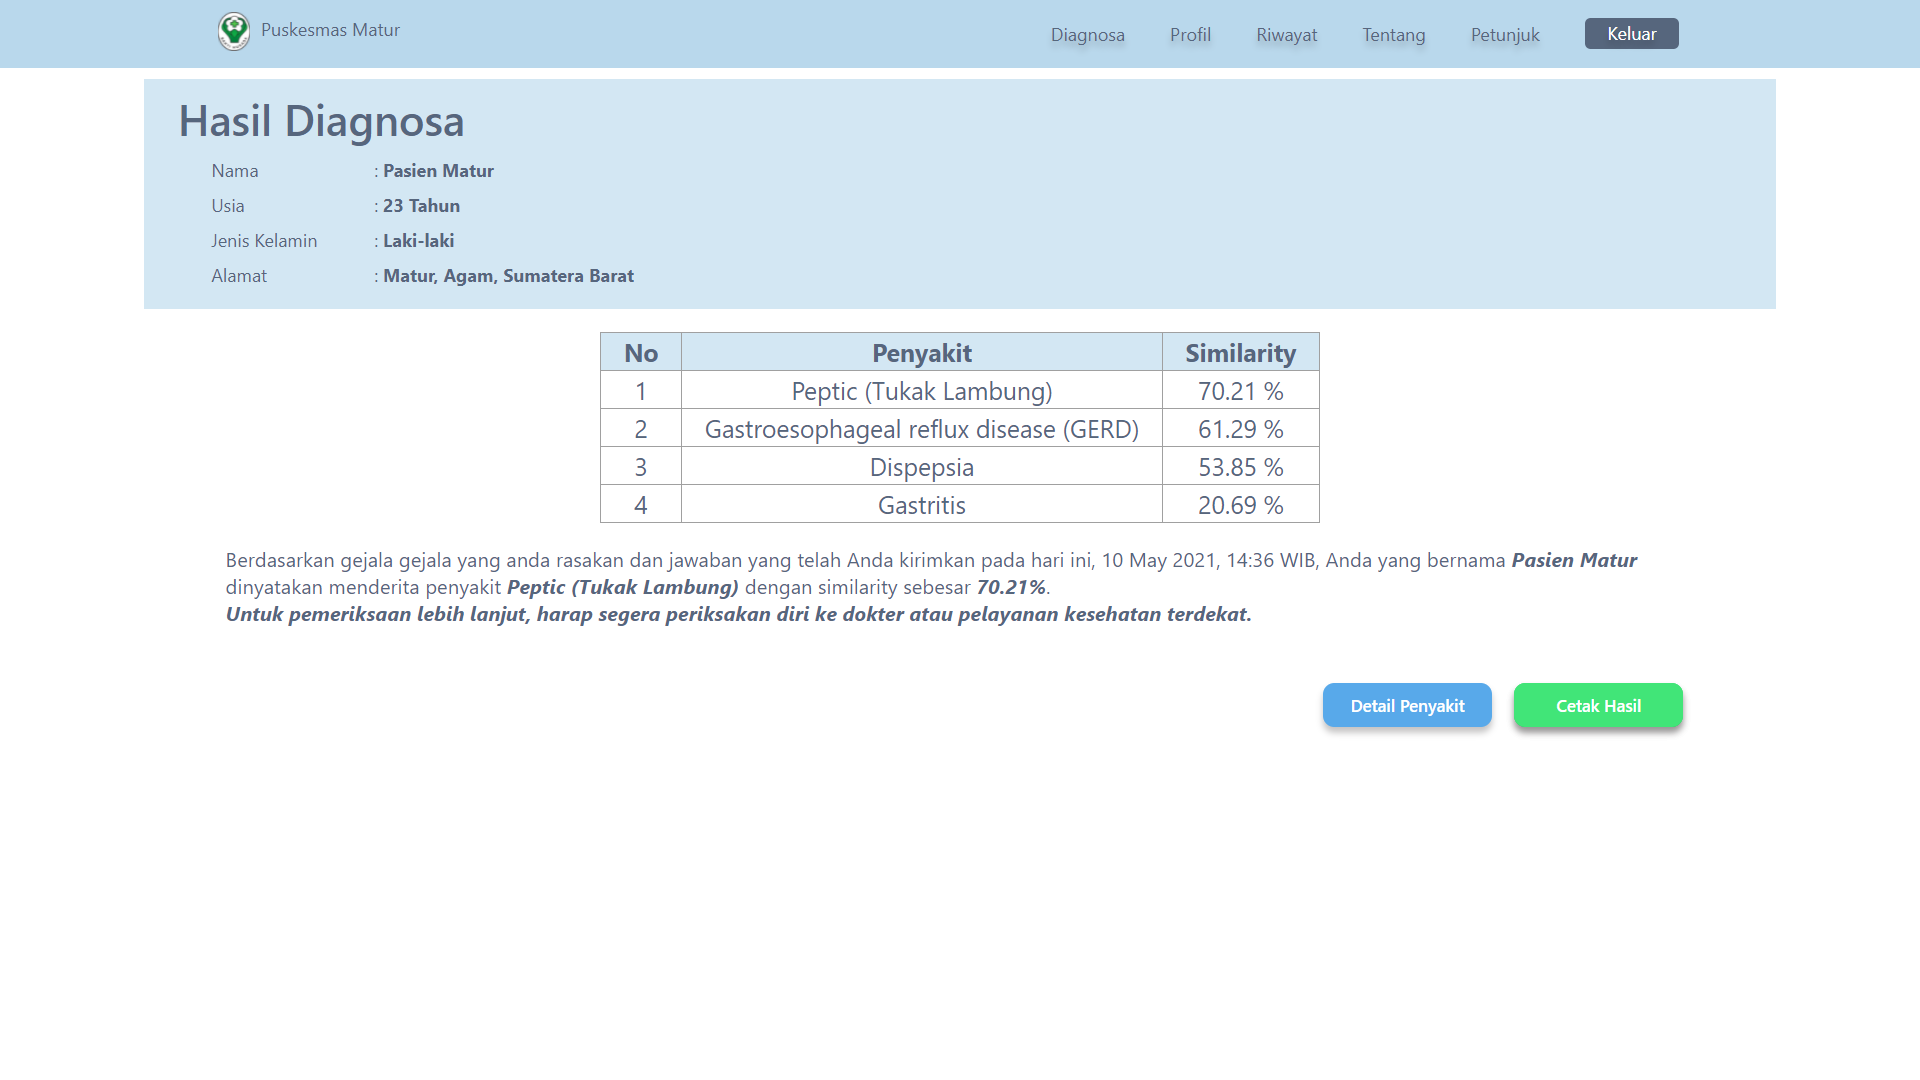The width and height of the screenshot is (1920, 1080).
Task: Open the Petunjuk navigation item
Action: coord(1504,35)
